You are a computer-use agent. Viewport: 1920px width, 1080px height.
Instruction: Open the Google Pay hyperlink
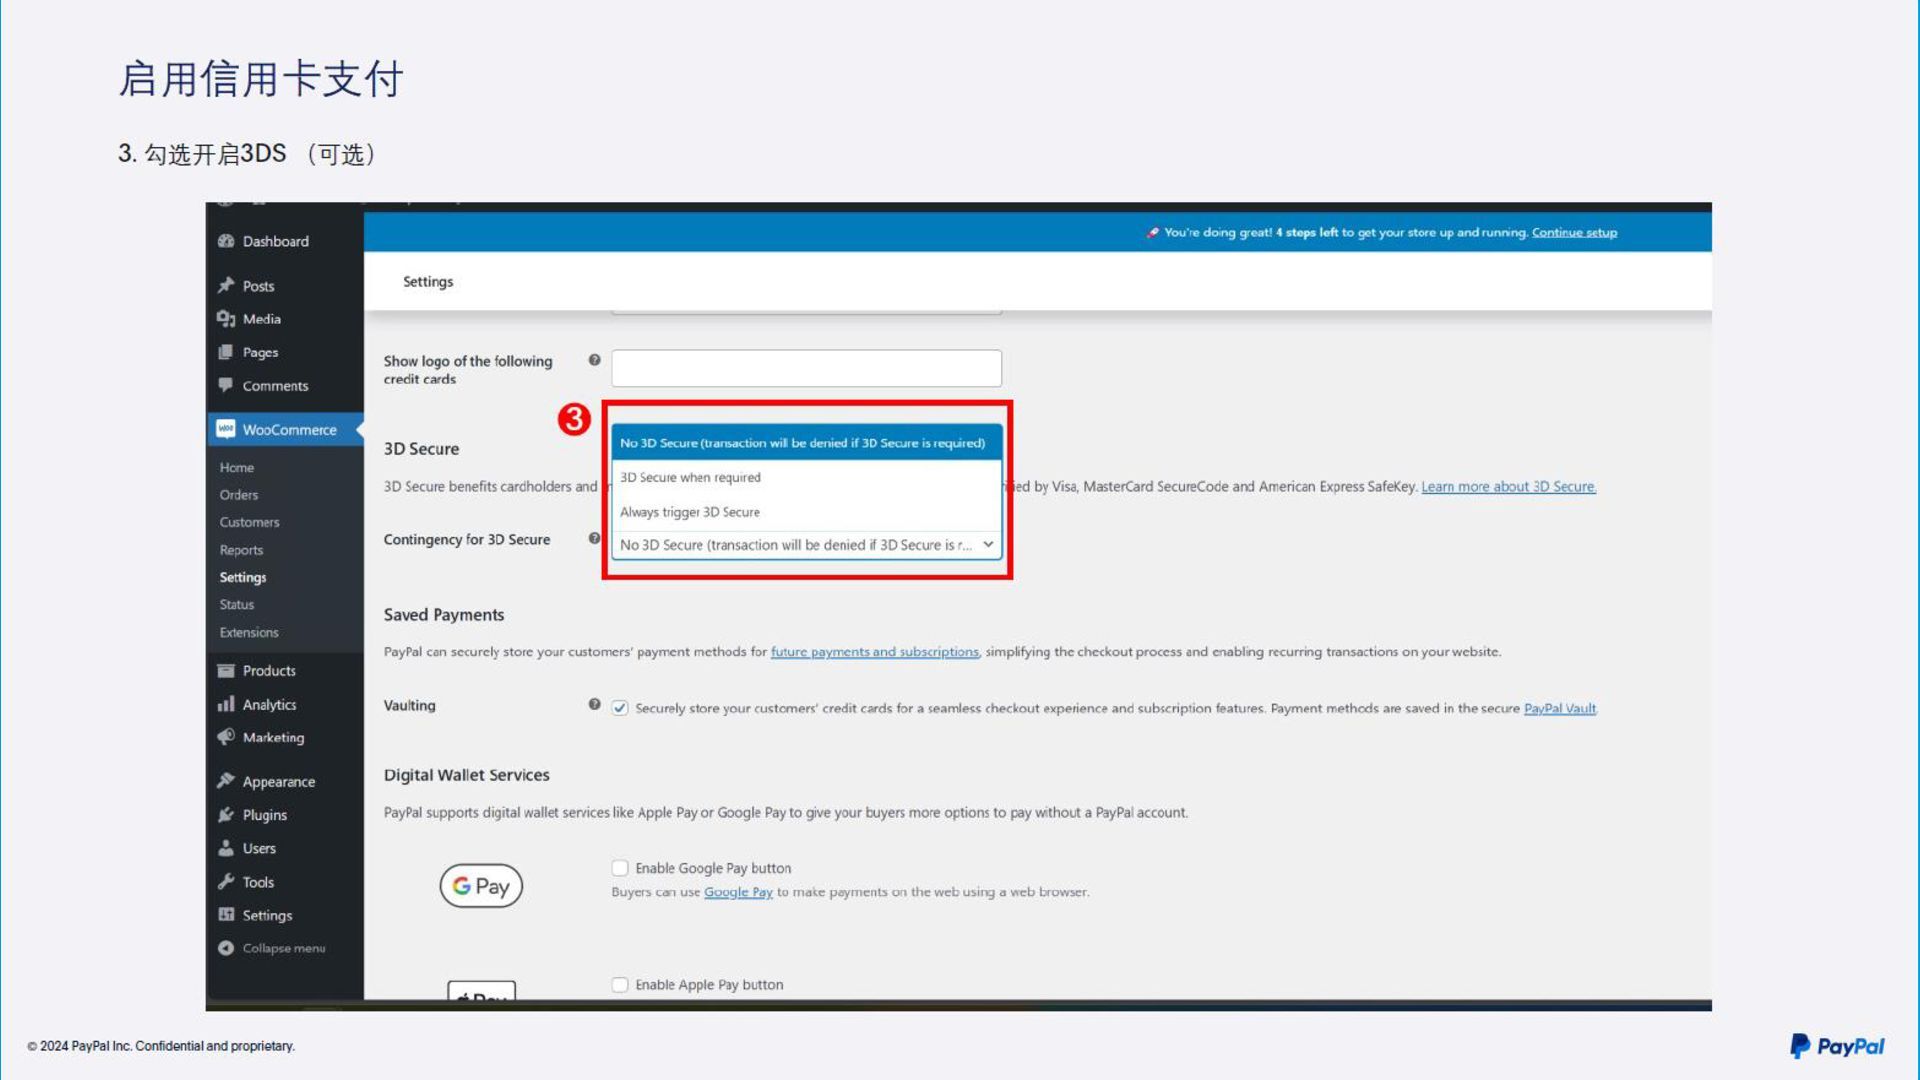pyautogui.click(x=738, y=892)
